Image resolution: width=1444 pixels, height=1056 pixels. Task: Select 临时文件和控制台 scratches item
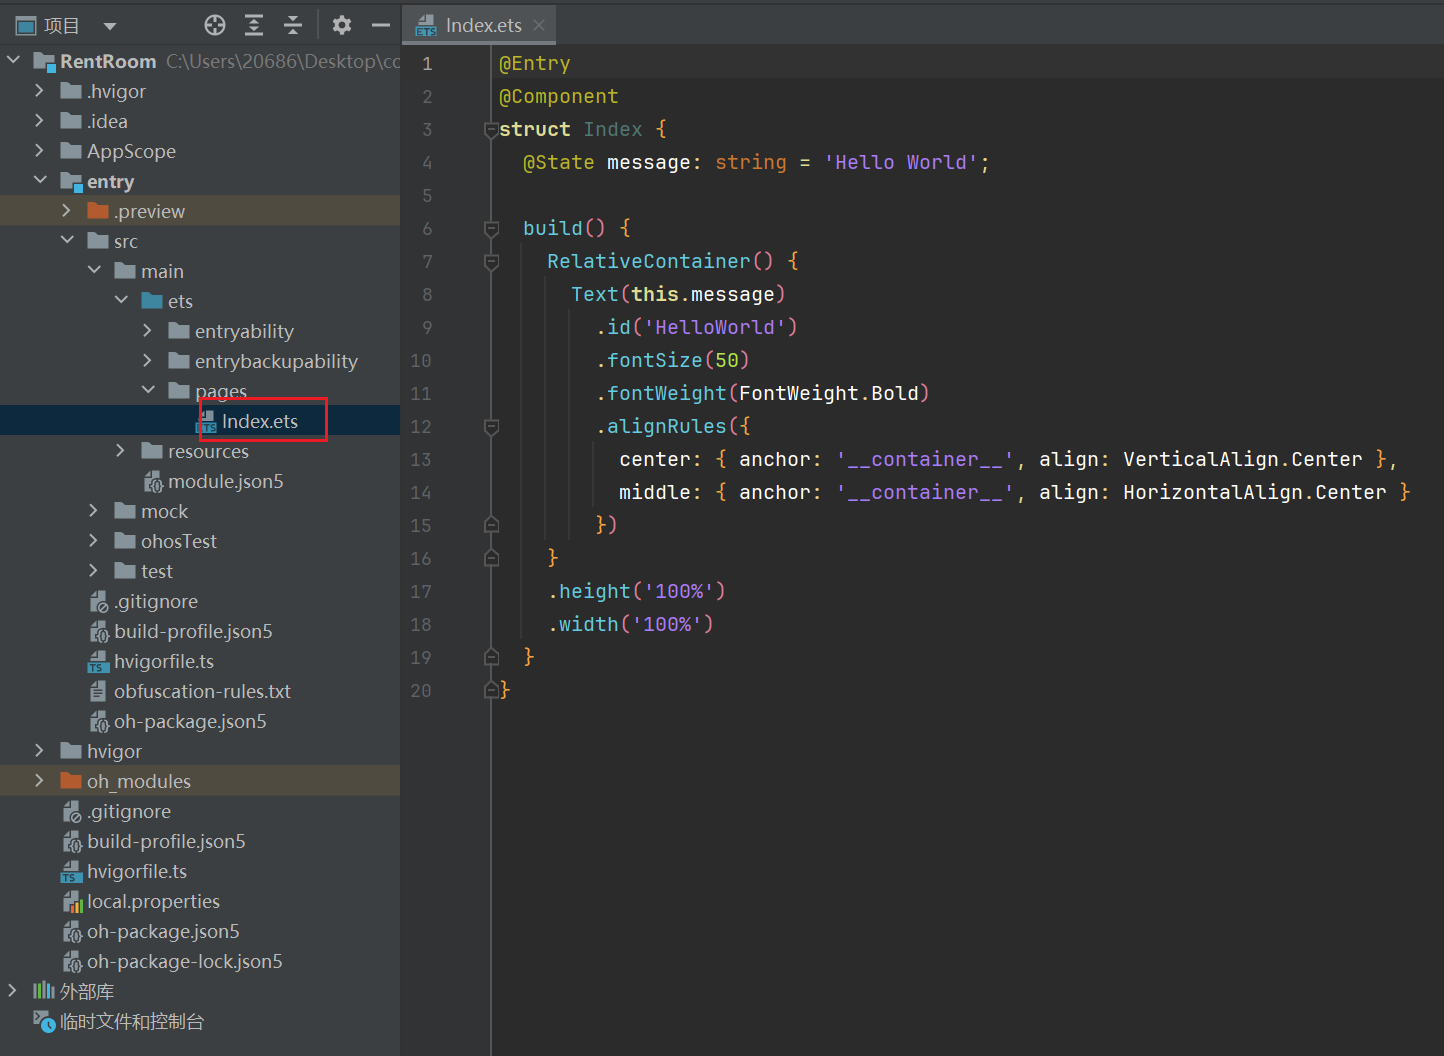132,1021
